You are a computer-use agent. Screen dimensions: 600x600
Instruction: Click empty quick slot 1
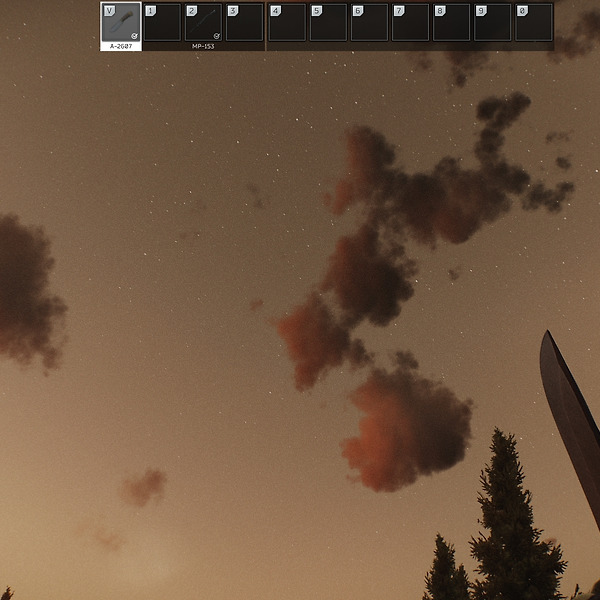pyautogui.click(x=162, y=22)
